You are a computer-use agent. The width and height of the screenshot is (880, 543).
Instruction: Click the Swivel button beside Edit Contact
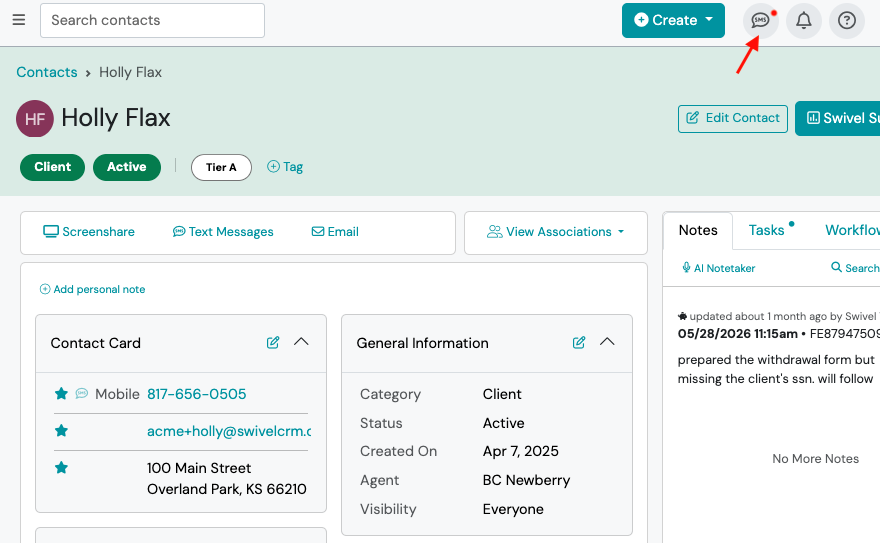[x=837, y=118]
